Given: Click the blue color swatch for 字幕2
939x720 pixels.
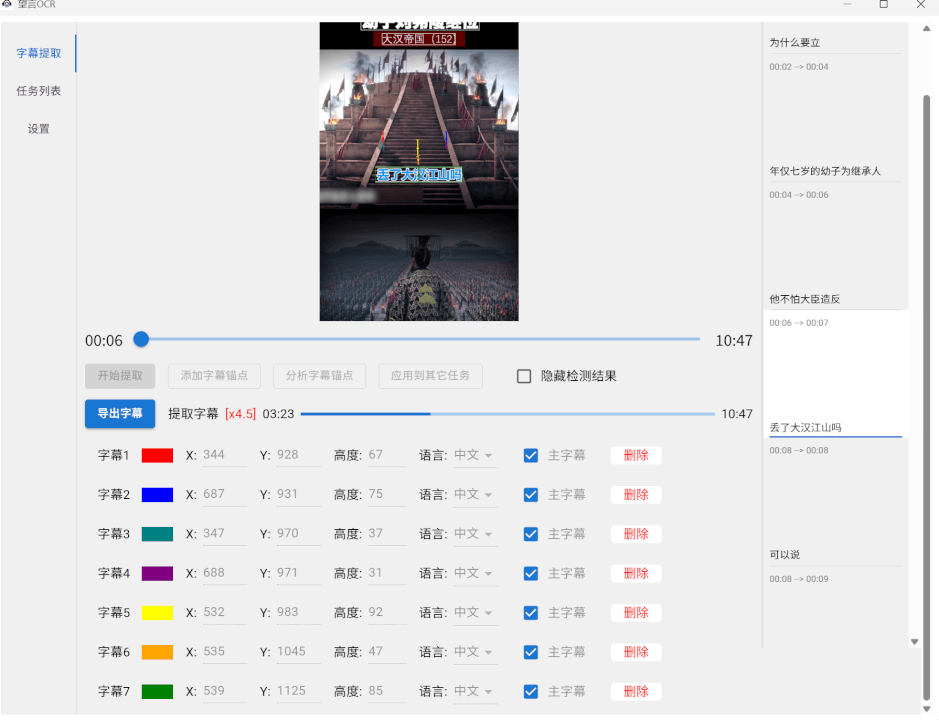Looking at the screenshot, I should [157, 495].
